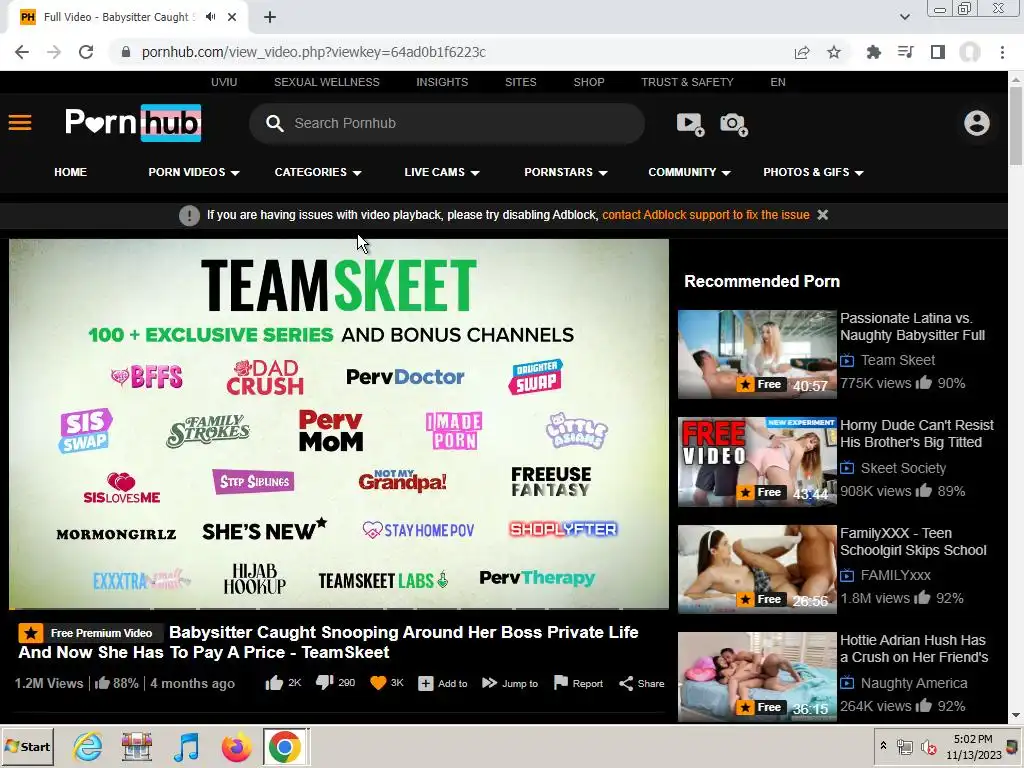Click the main video player area
The width and height of the screenshot is (1024, 768).
click(339, 424)
